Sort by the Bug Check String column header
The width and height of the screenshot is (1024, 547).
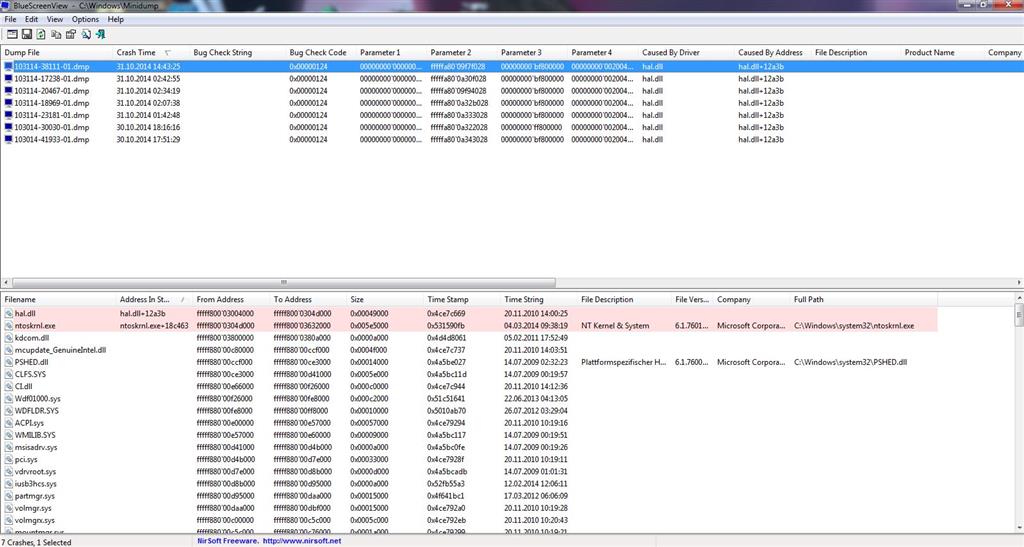coord(237,52)
